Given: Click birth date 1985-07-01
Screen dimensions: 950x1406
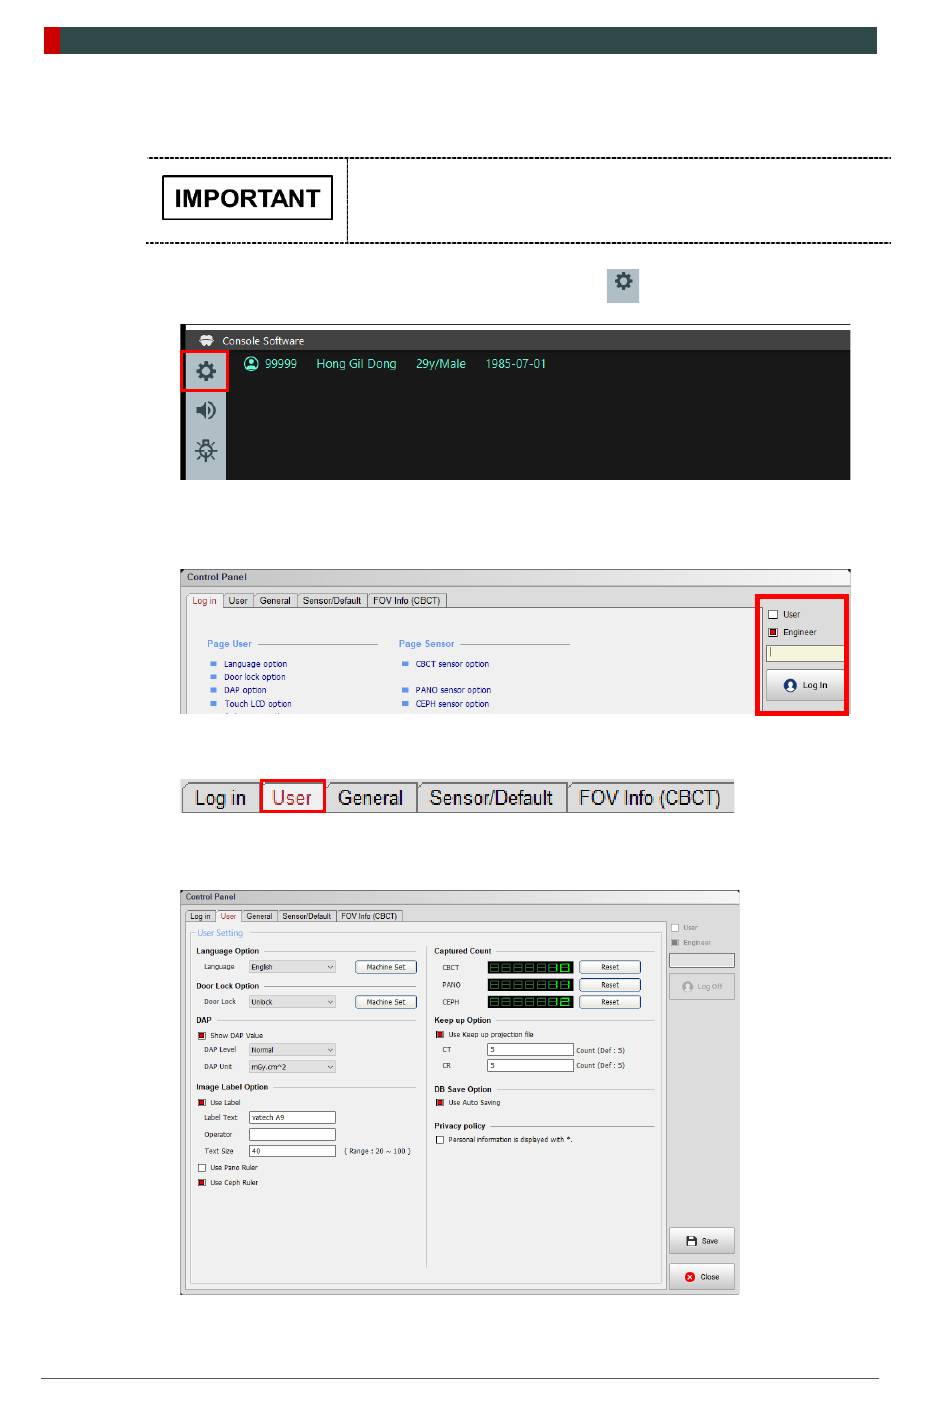Looking at the screenshot, I should 516,364.
